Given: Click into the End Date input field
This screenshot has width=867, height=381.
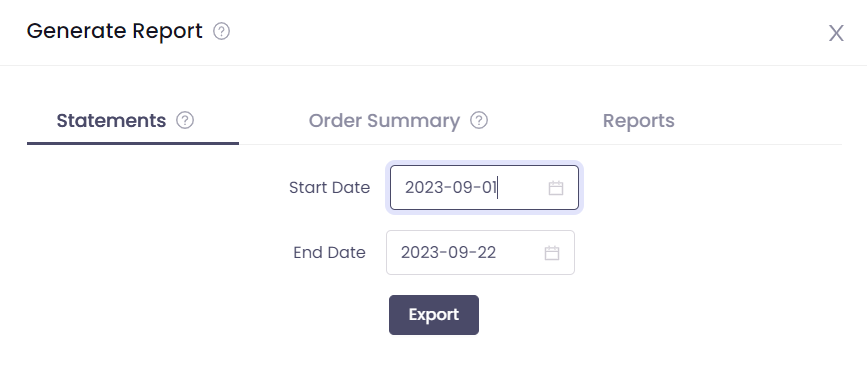Looking at the screenshot, I should point(480,253).
